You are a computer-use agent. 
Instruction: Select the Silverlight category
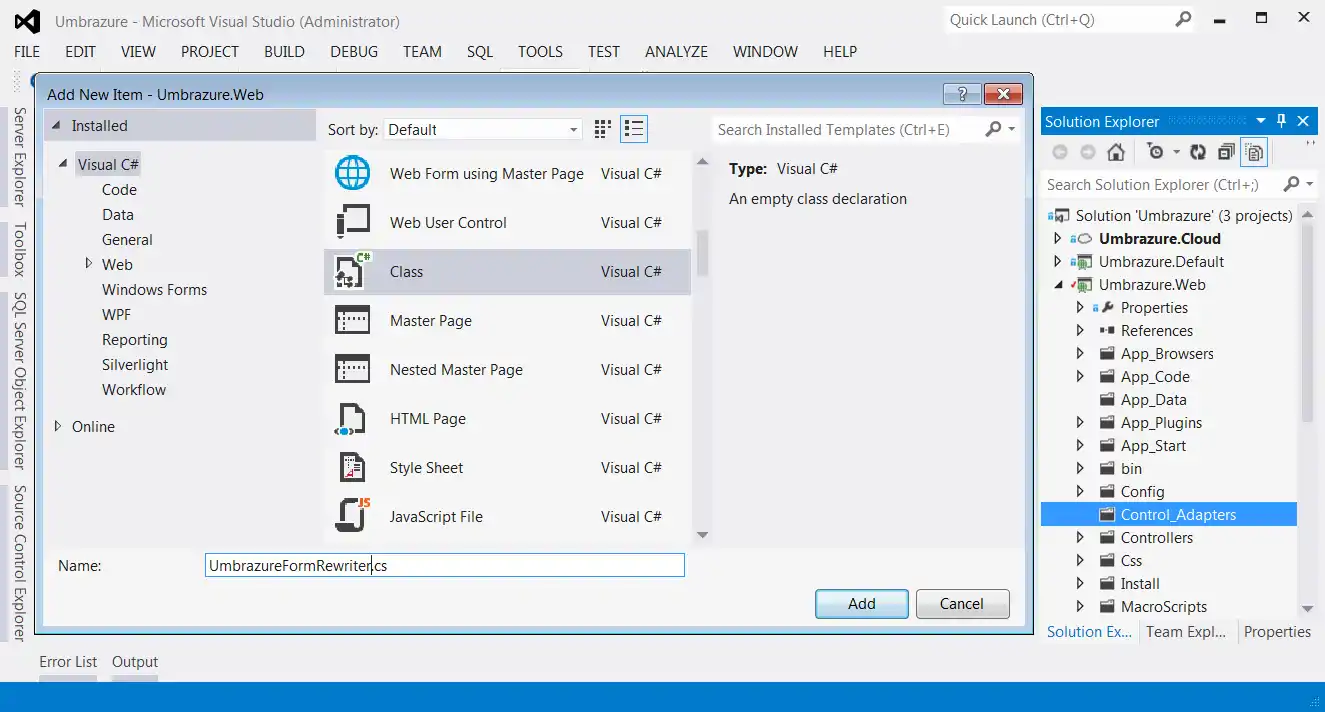click(135, 364)
